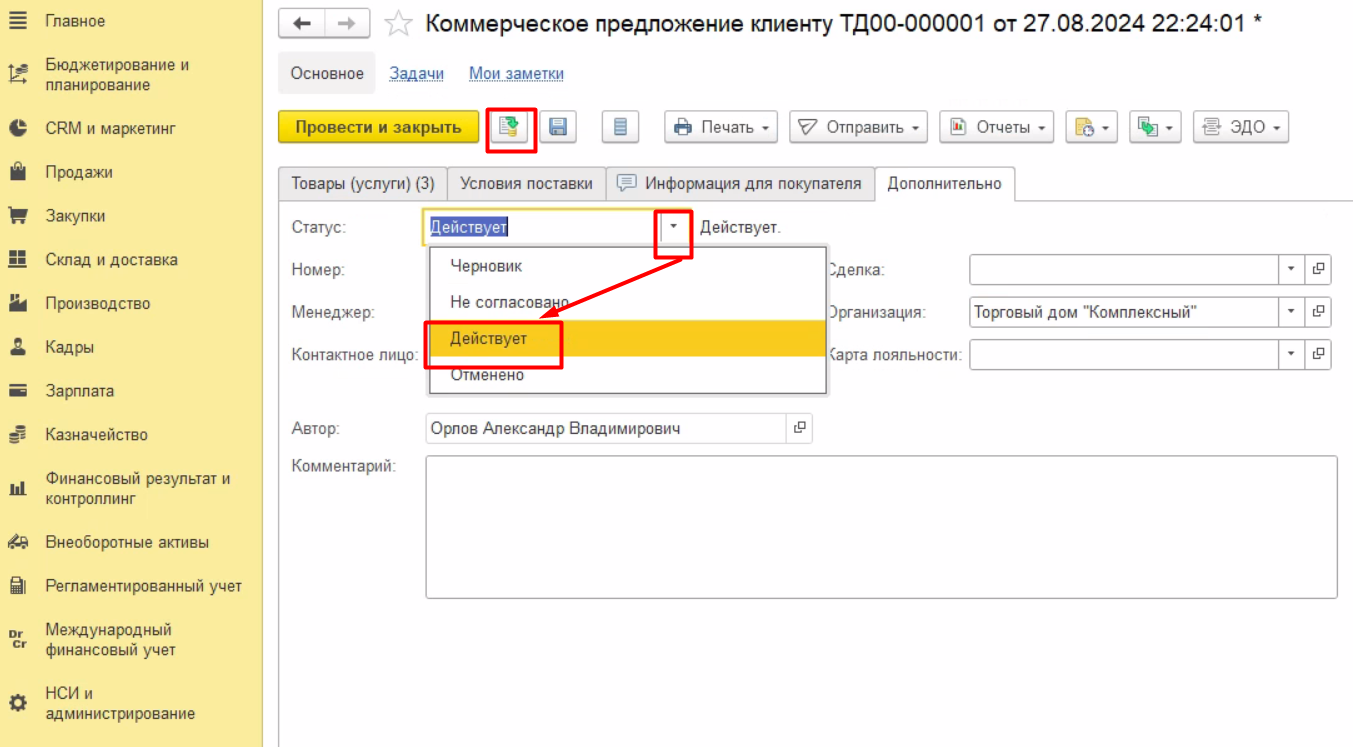1353x747 pixels.
Task: Open the Задачи link
Action: pos(416,74)
